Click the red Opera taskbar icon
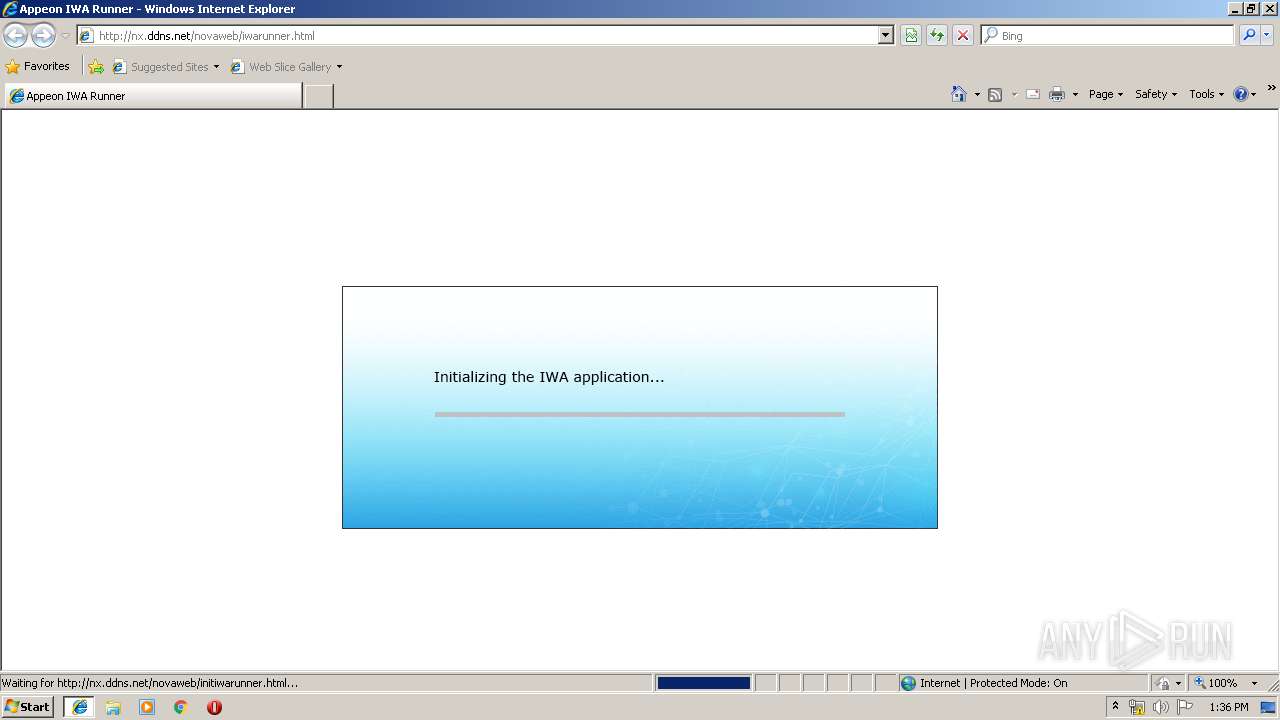This screenshot has height=720, width=1280. pos(214,707)
